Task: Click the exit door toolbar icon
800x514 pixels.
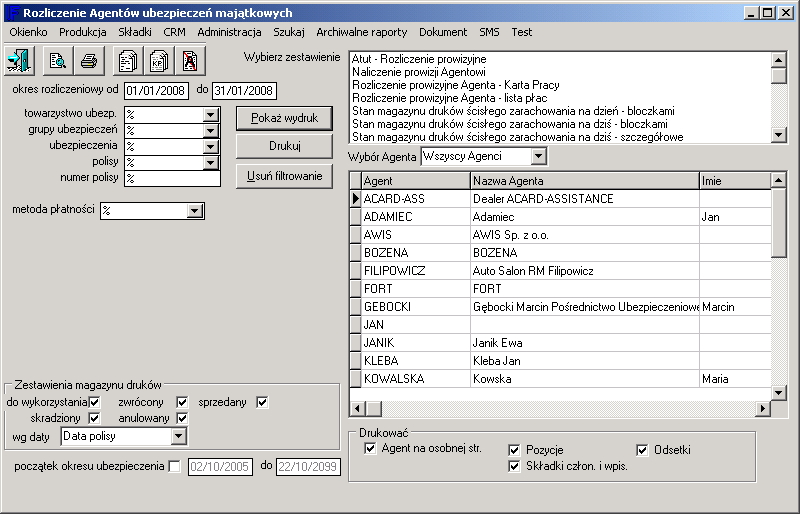Action: pyautogui.click(x=19, y=61)
